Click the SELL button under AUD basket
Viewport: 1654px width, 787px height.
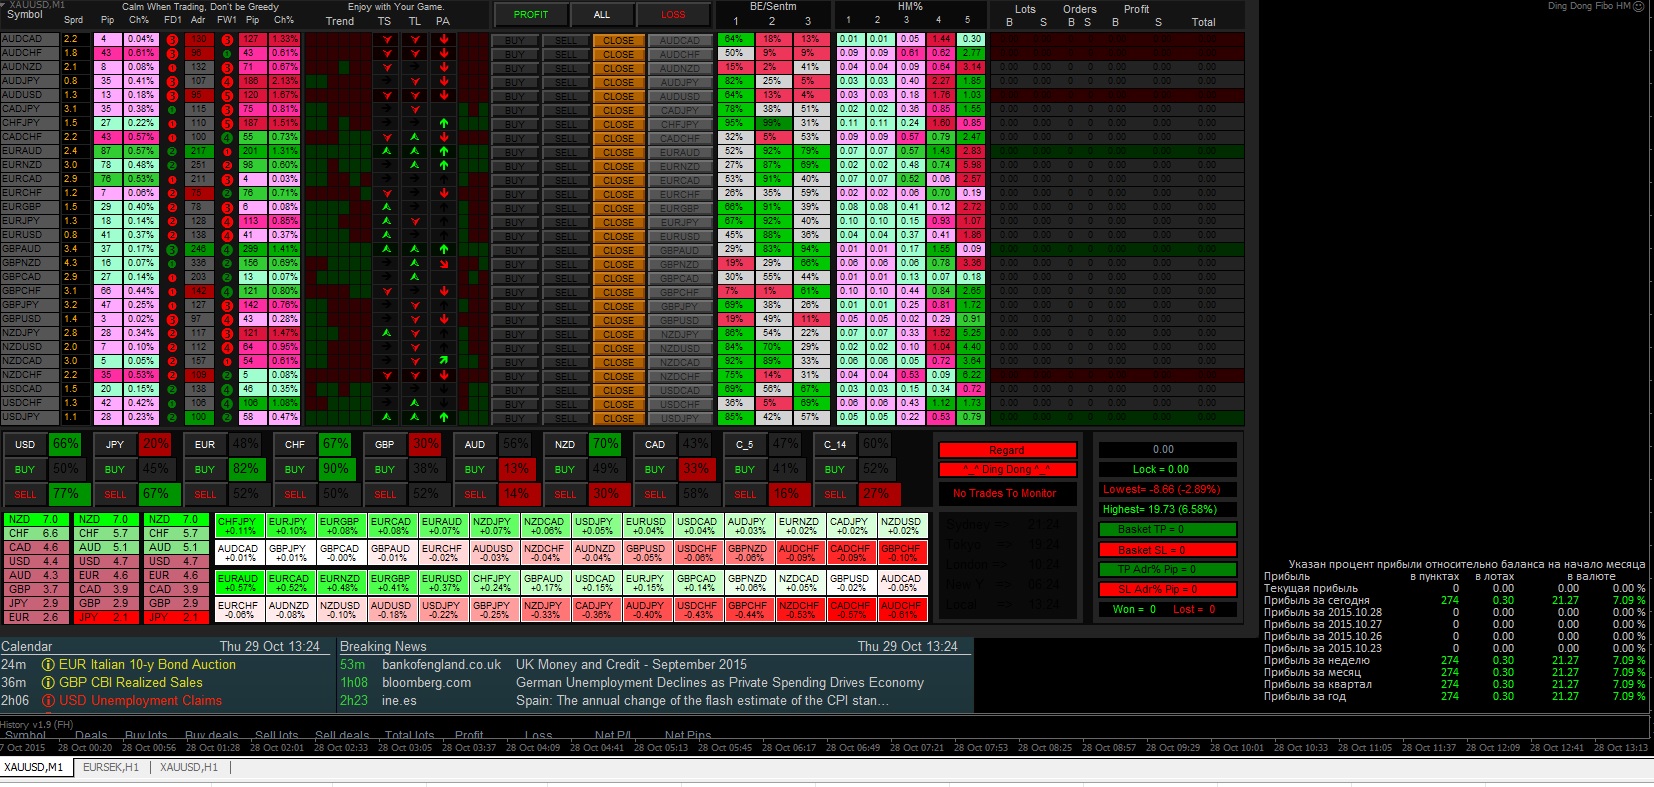(x=475, y=495)
